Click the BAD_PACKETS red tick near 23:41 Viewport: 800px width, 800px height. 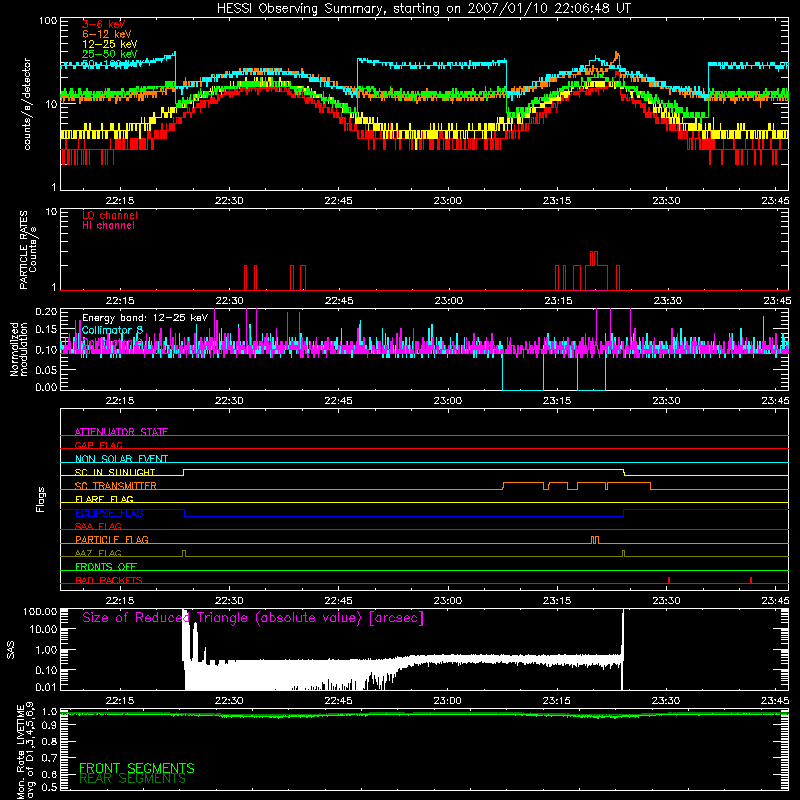coord(751,580)
